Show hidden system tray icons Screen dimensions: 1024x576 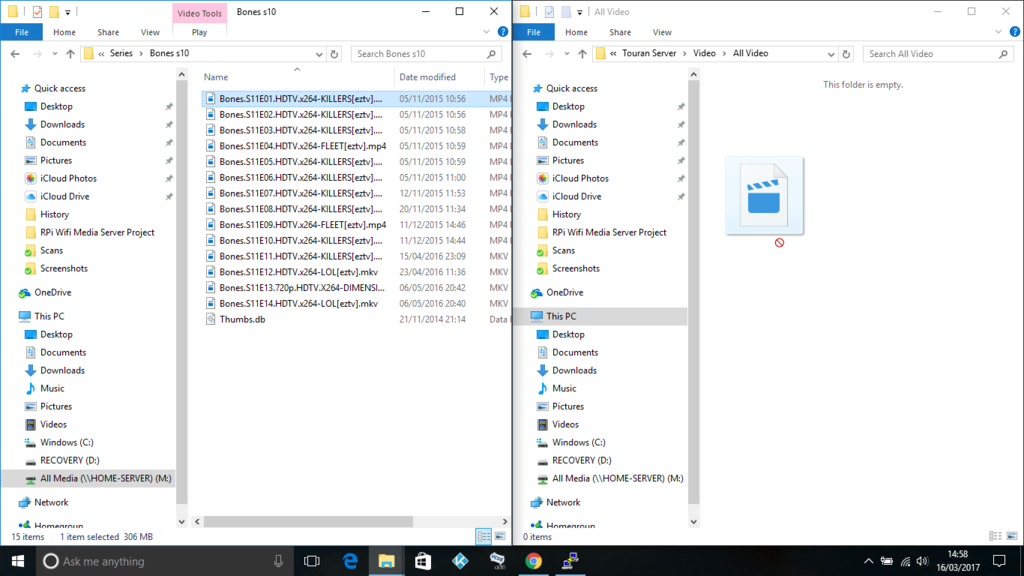click(868, 561)
